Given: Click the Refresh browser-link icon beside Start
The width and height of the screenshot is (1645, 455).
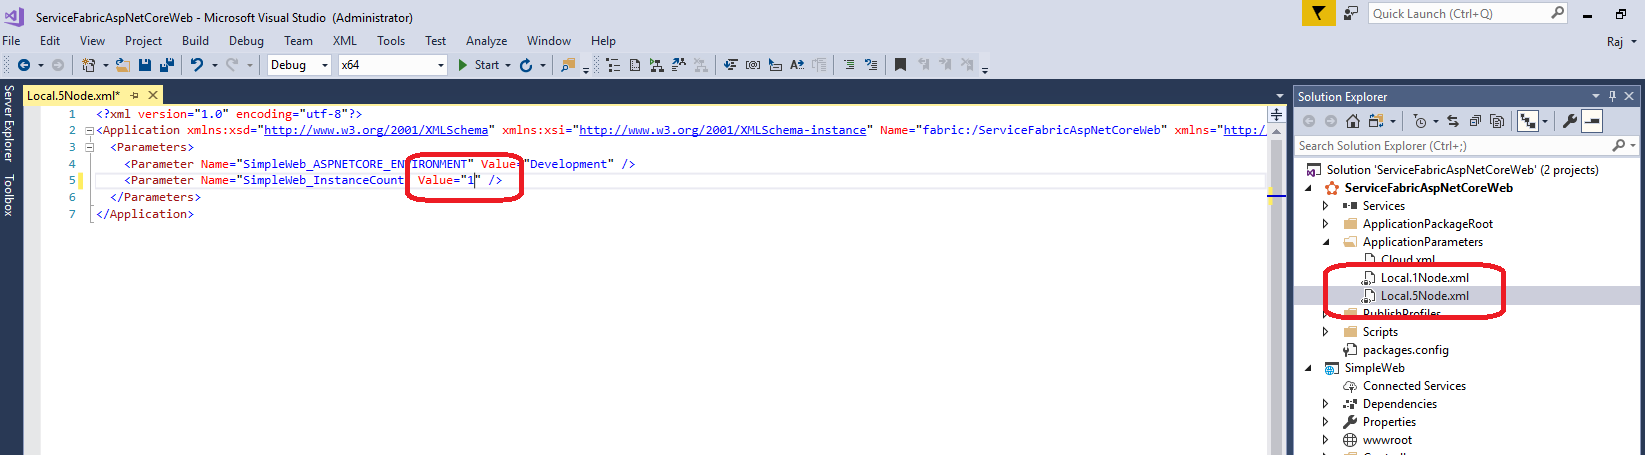Looking at the screenshot, I should 526,65.
